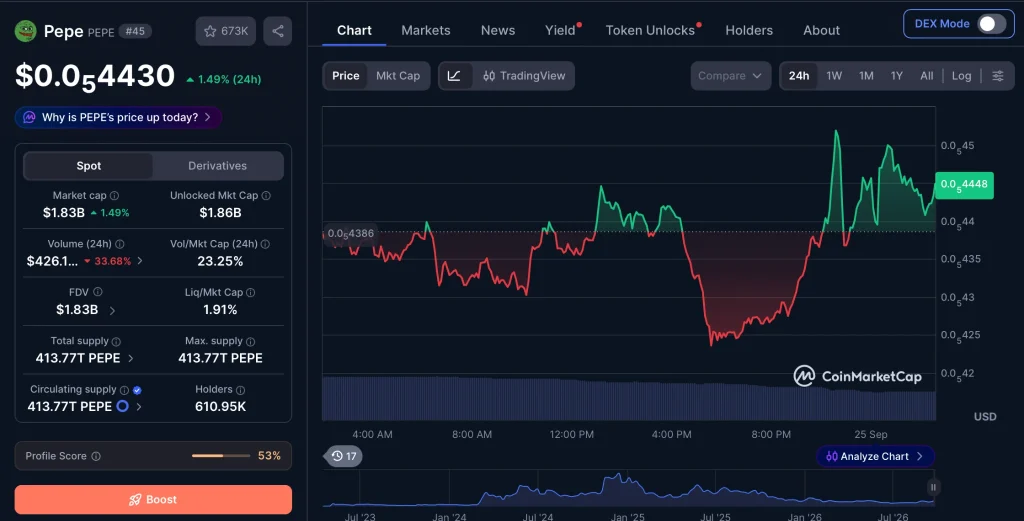Click Holders info icon
Screen dimensions: 1024x521
click(x=240, y=390)
